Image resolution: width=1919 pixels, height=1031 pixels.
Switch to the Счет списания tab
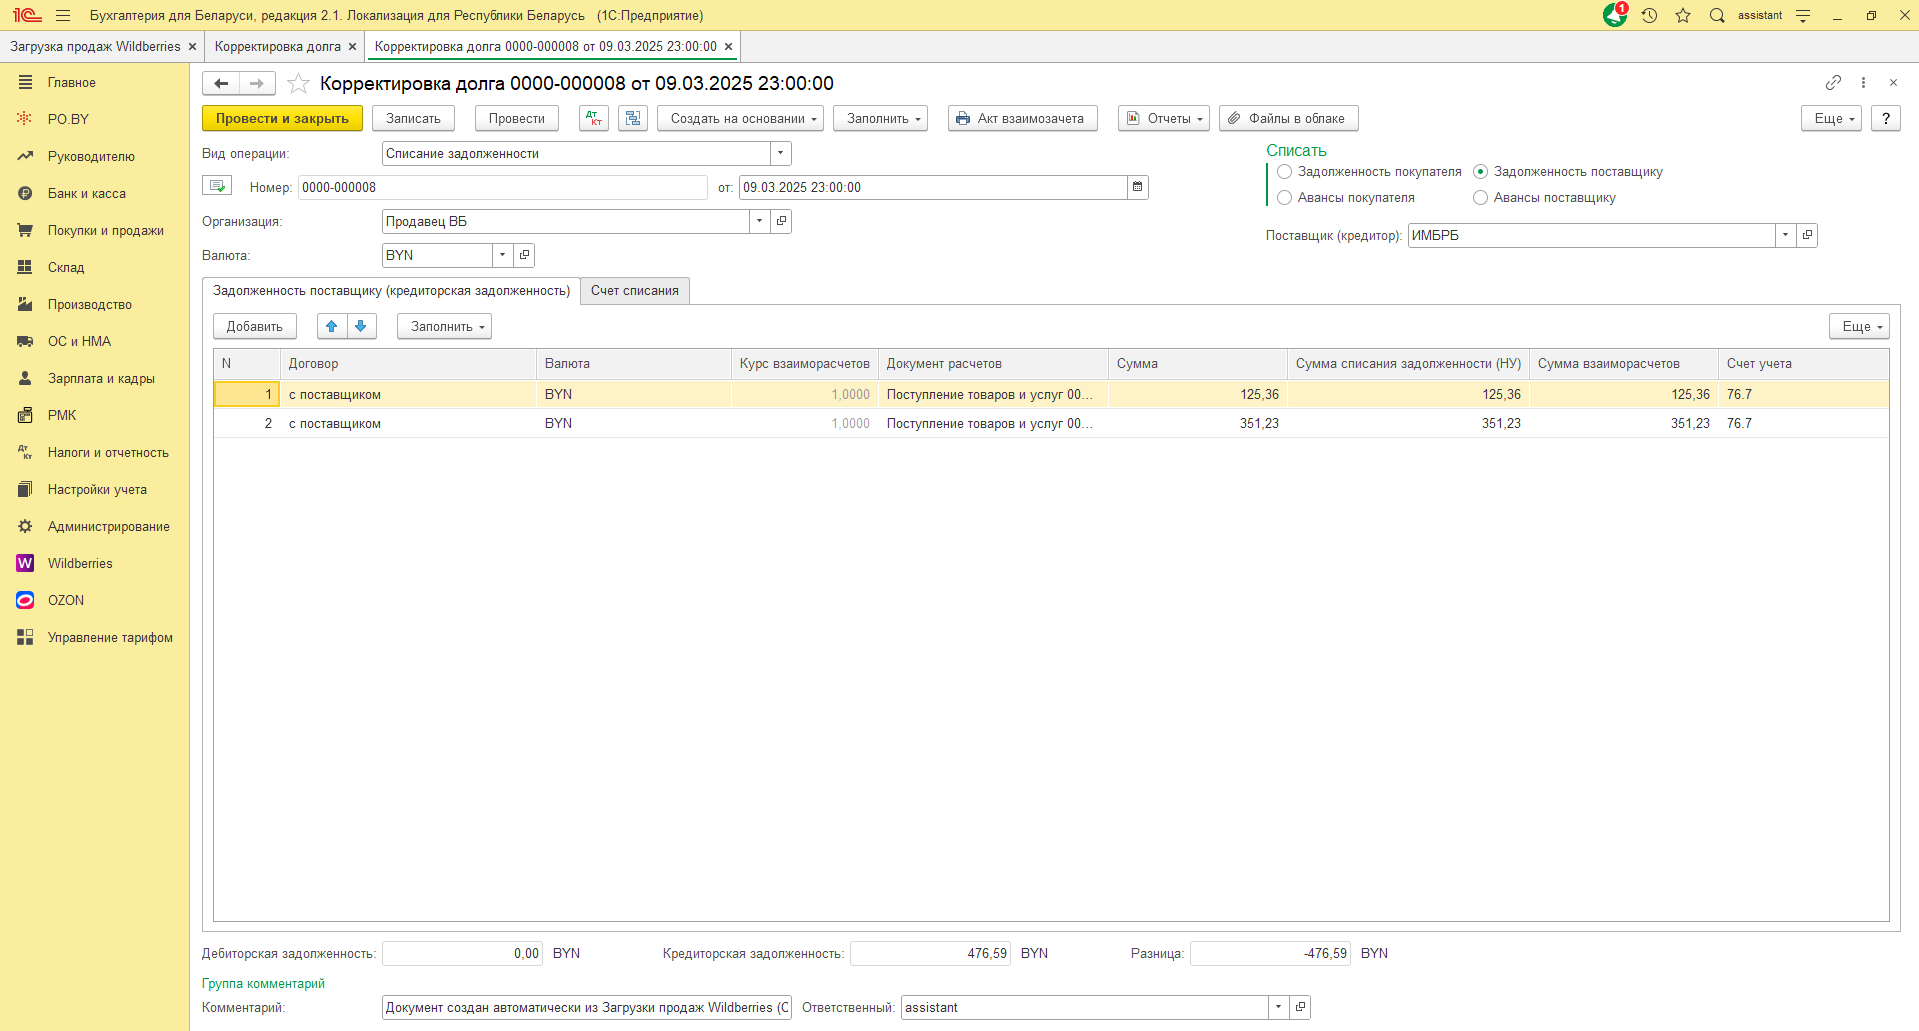pyautogui.click(x=634, y=291)
